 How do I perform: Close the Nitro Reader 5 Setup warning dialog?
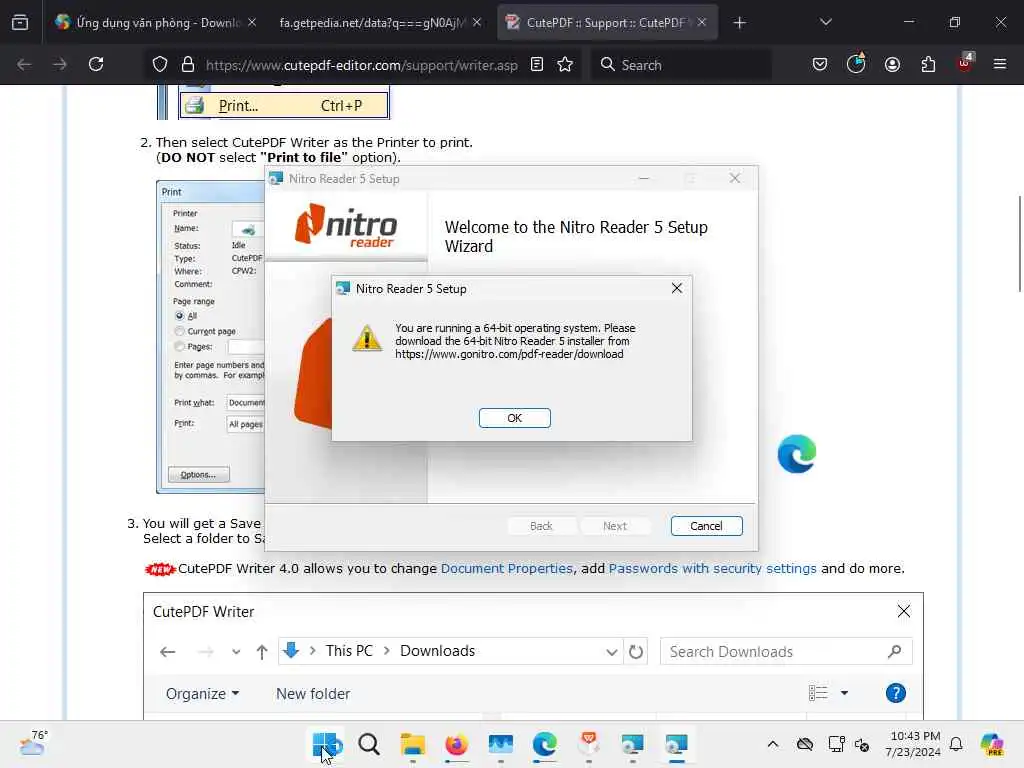pyautogui.click(x=677, y=288)
